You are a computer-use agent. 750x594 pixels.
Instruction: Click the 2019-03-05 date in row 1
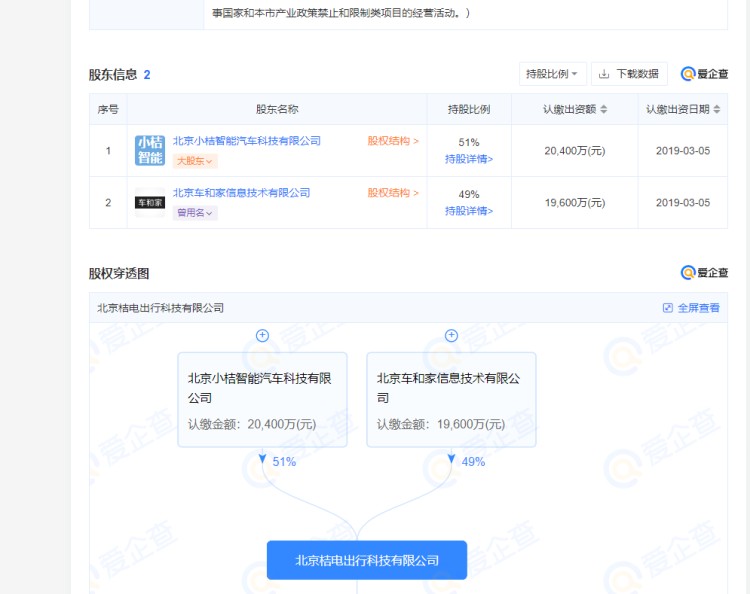(x=683, y=151)
